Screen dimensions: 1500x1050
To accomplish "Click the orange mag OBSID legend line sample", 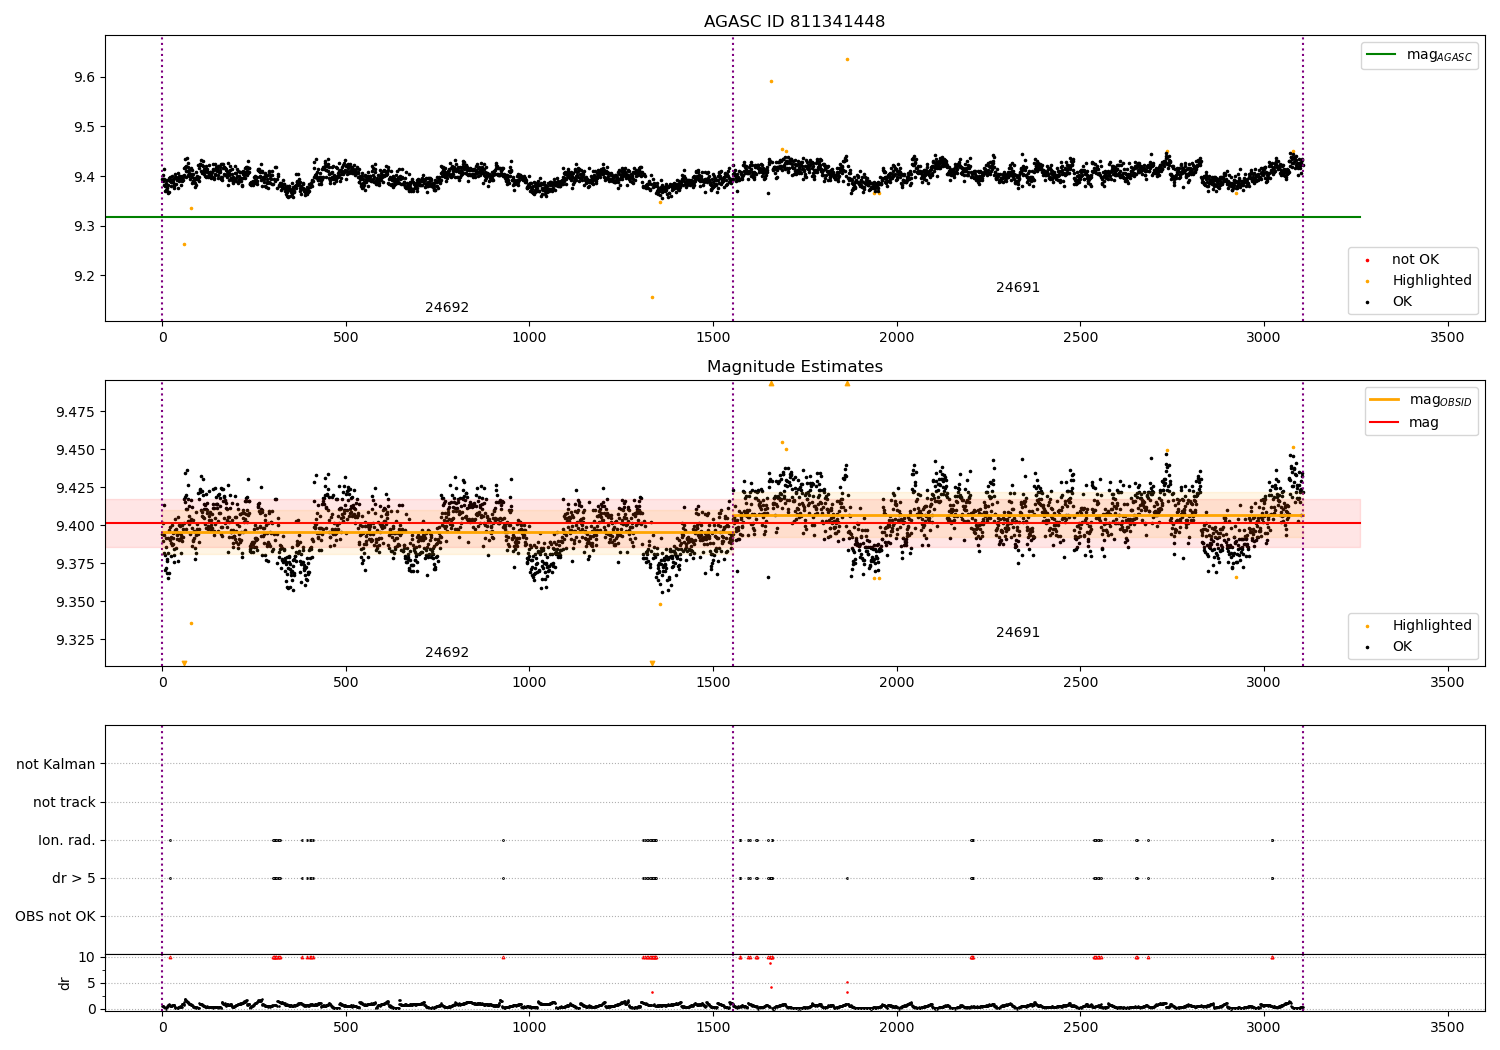I will point(1385,400).
